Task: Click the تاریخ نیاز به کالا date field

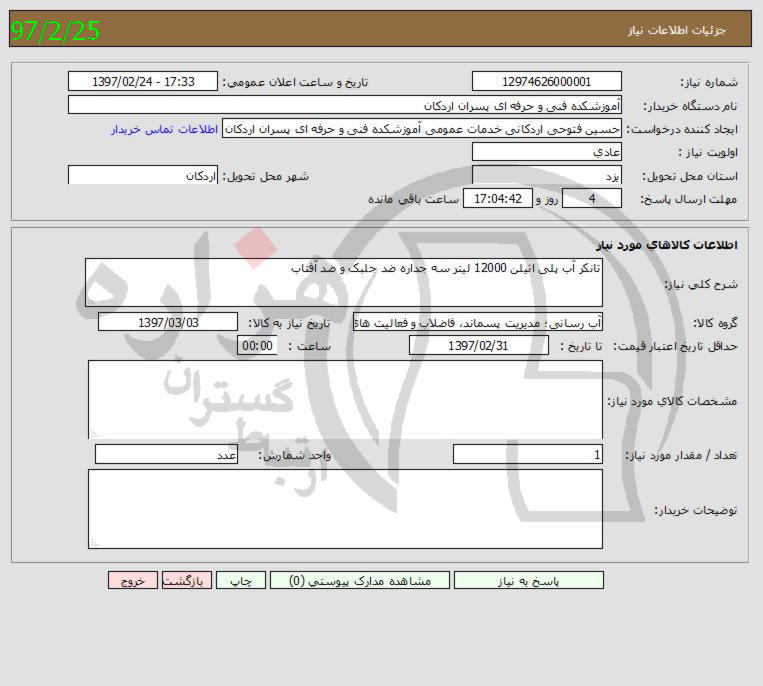Action: coord(168,323)
